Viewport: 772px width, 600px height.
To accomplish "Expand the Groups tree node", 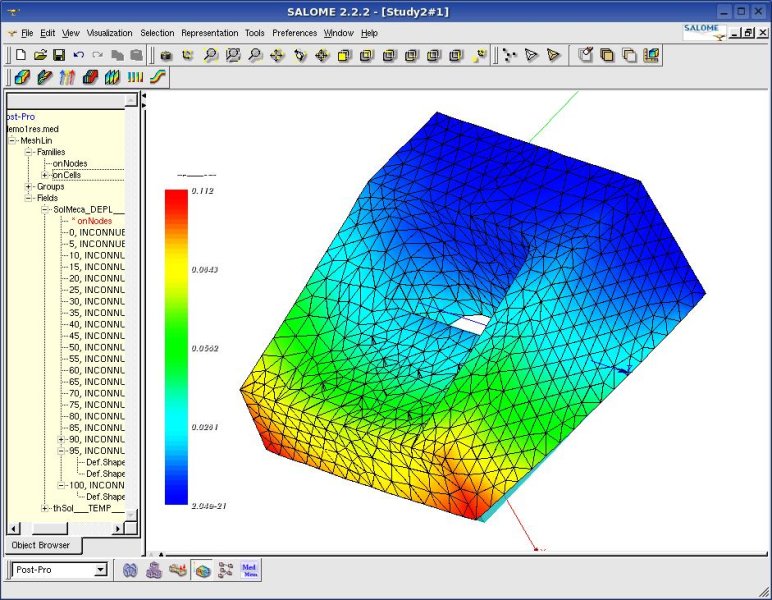I will [28, 187].
